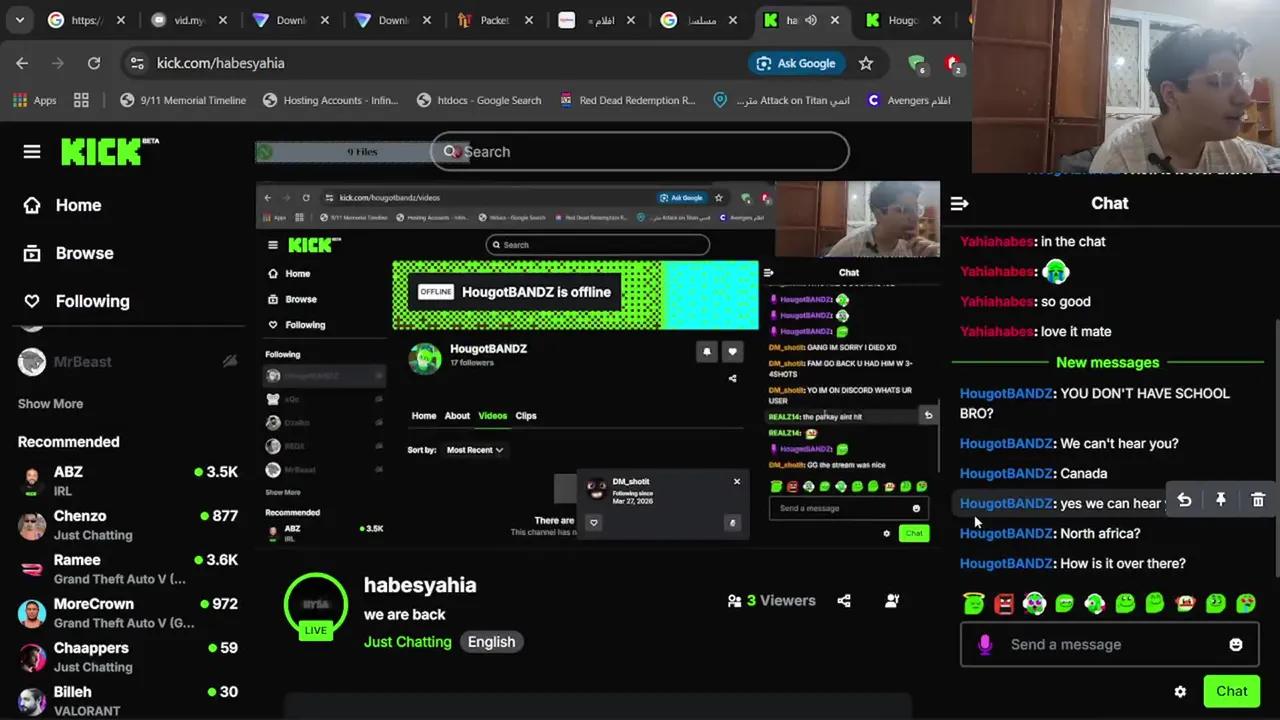
Task: Insert the angel halo emote
Action: coord(974,603)
